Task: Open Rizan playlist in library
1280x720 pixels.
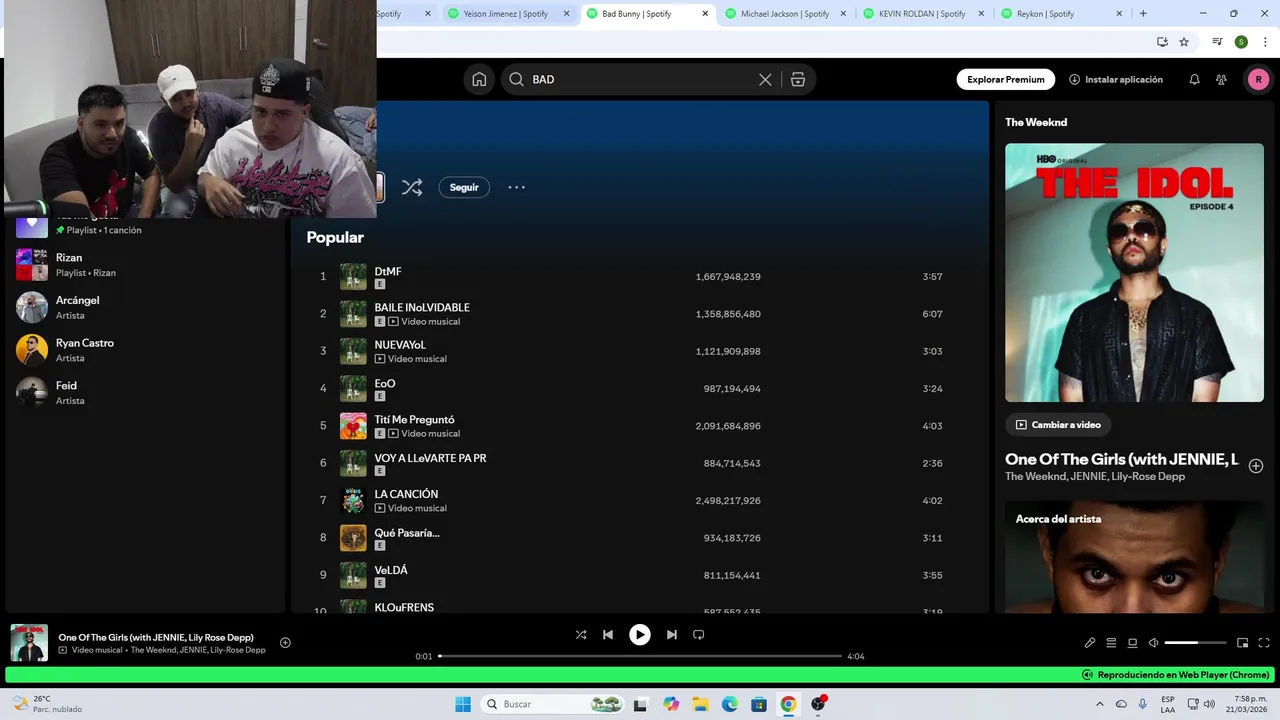Action: coord(145,265)
